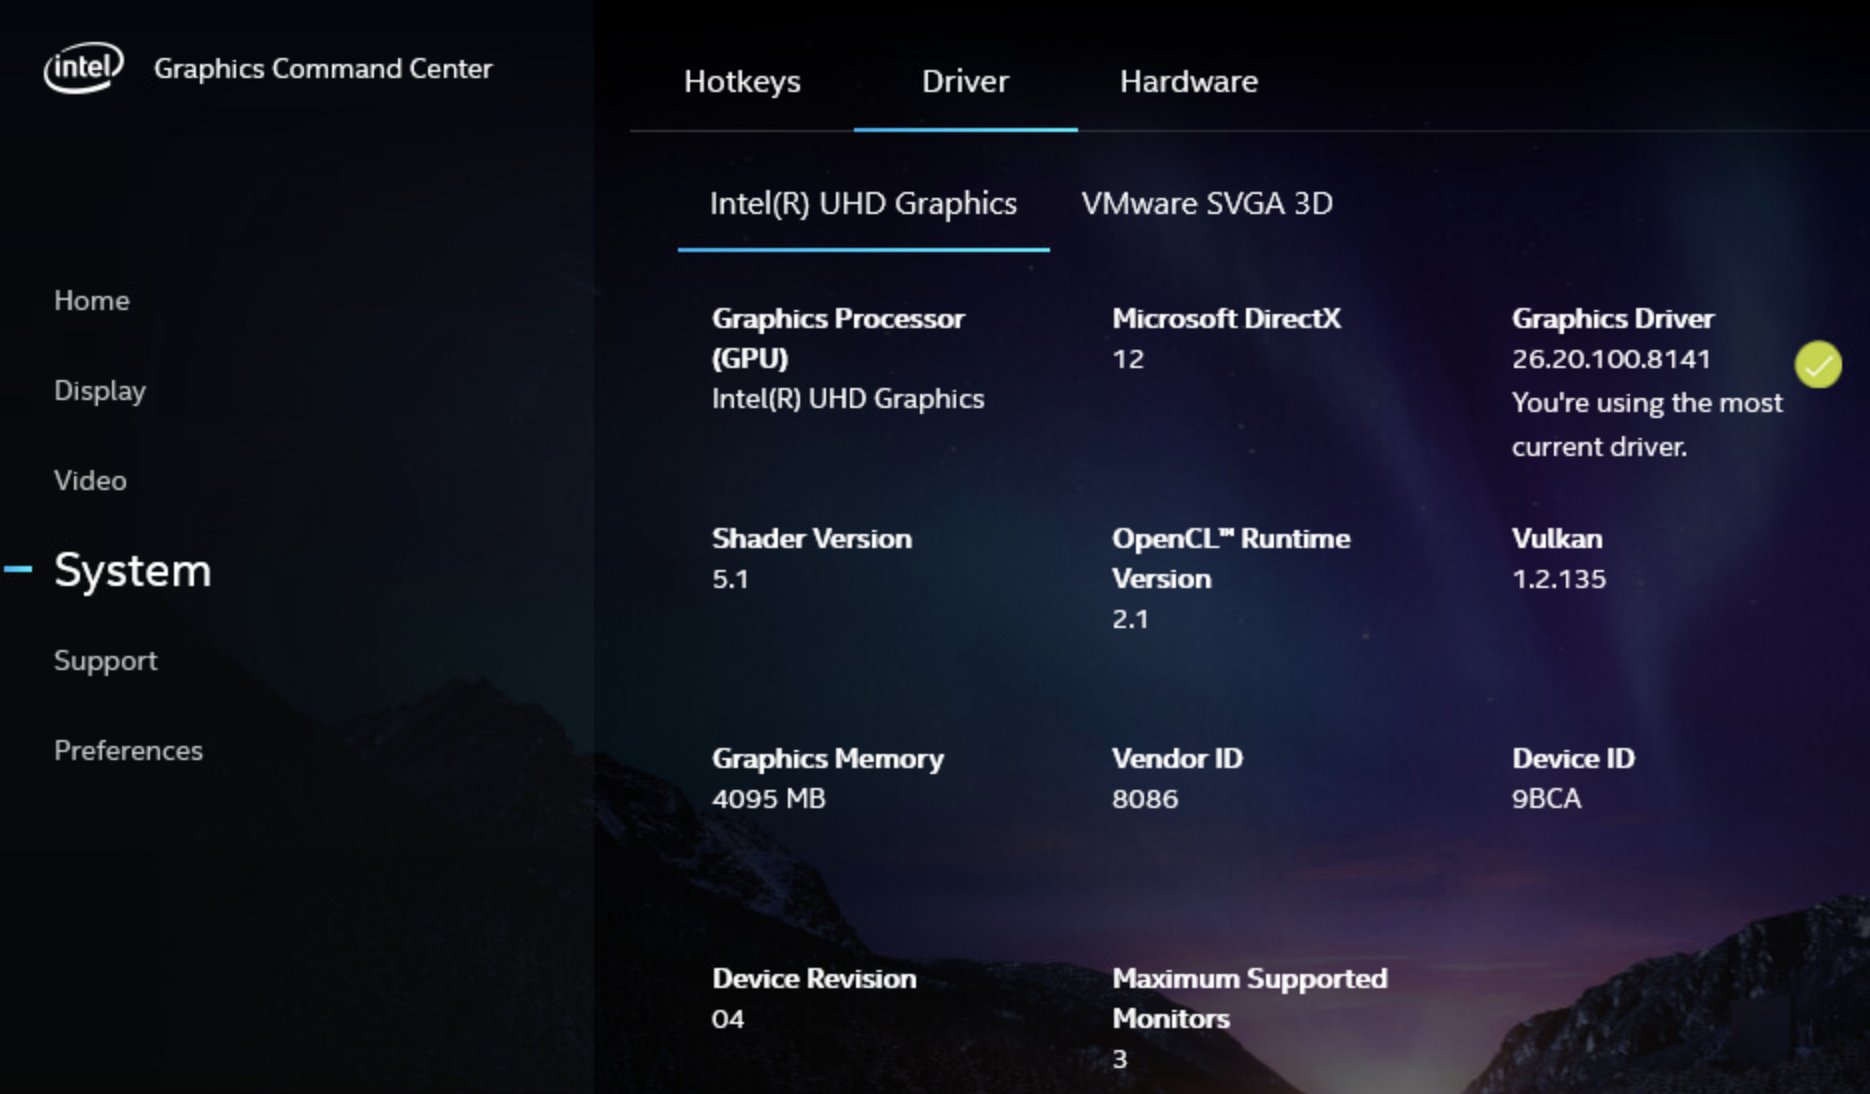Click 'You're using the most current driver' message
Screen dimensions: 1870x1094
(1647, 424)
